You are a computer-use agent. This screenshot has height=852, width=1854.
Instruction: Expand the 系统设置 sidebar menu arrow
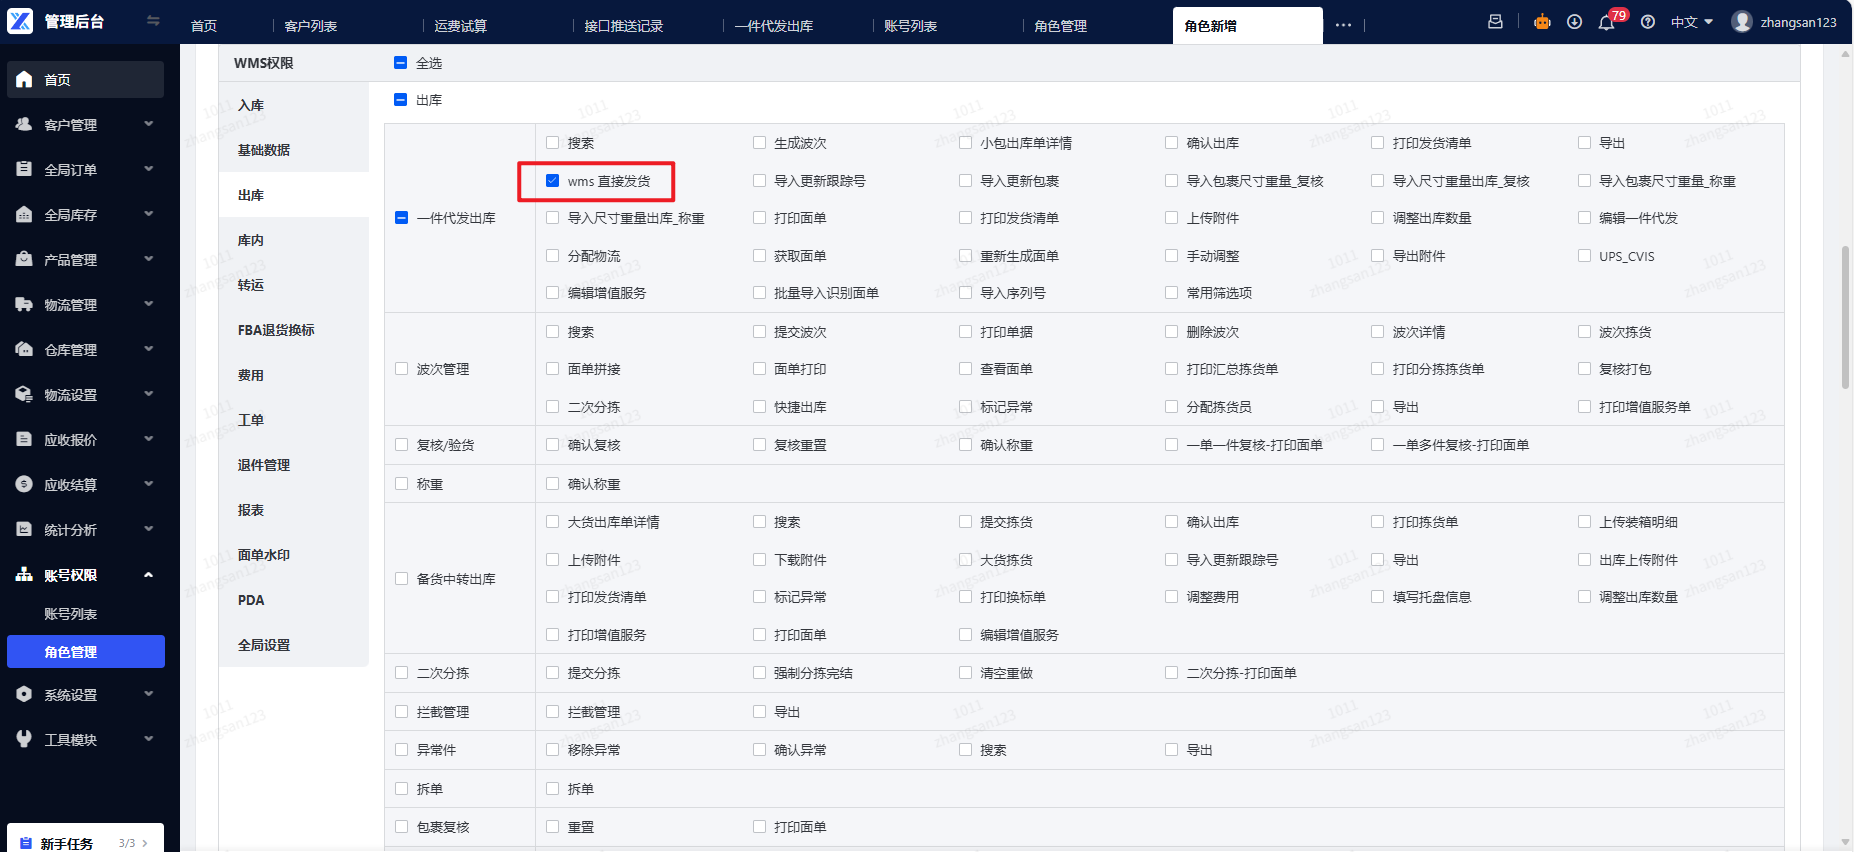click(x=148, y=694)
